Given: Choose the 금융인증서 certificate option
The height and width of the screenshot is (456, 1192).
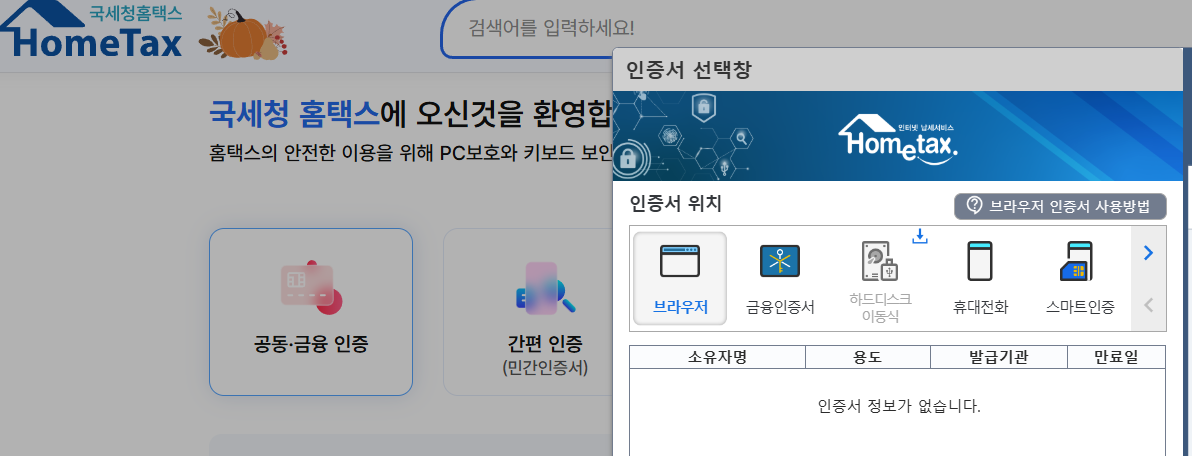Looking at the screenshot, I should (x=780, y=278).
